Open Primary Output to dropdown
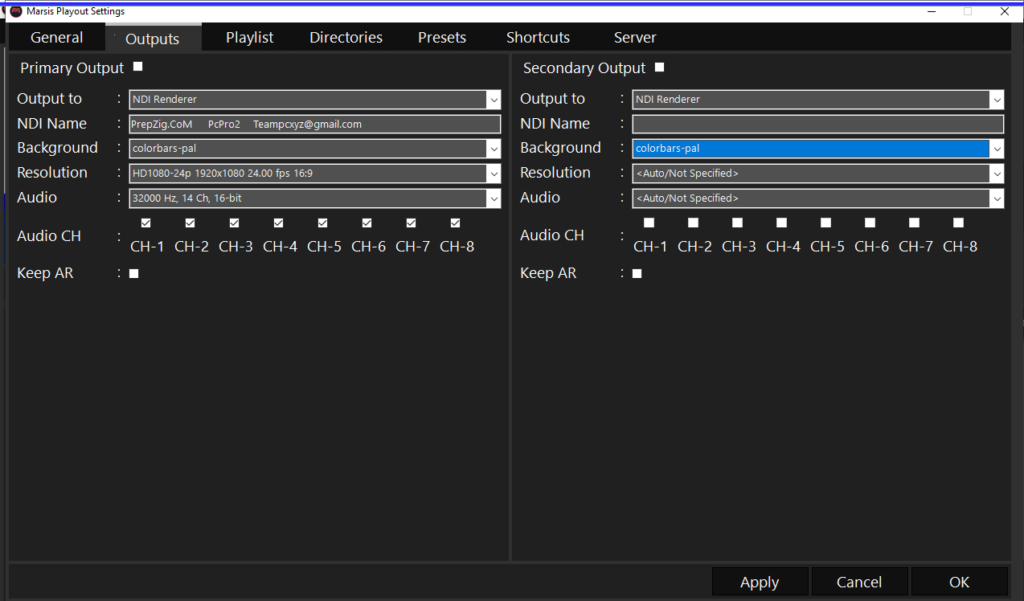Image resolution: width=1024 pixels, height=601 pixels. coord(315,99)
